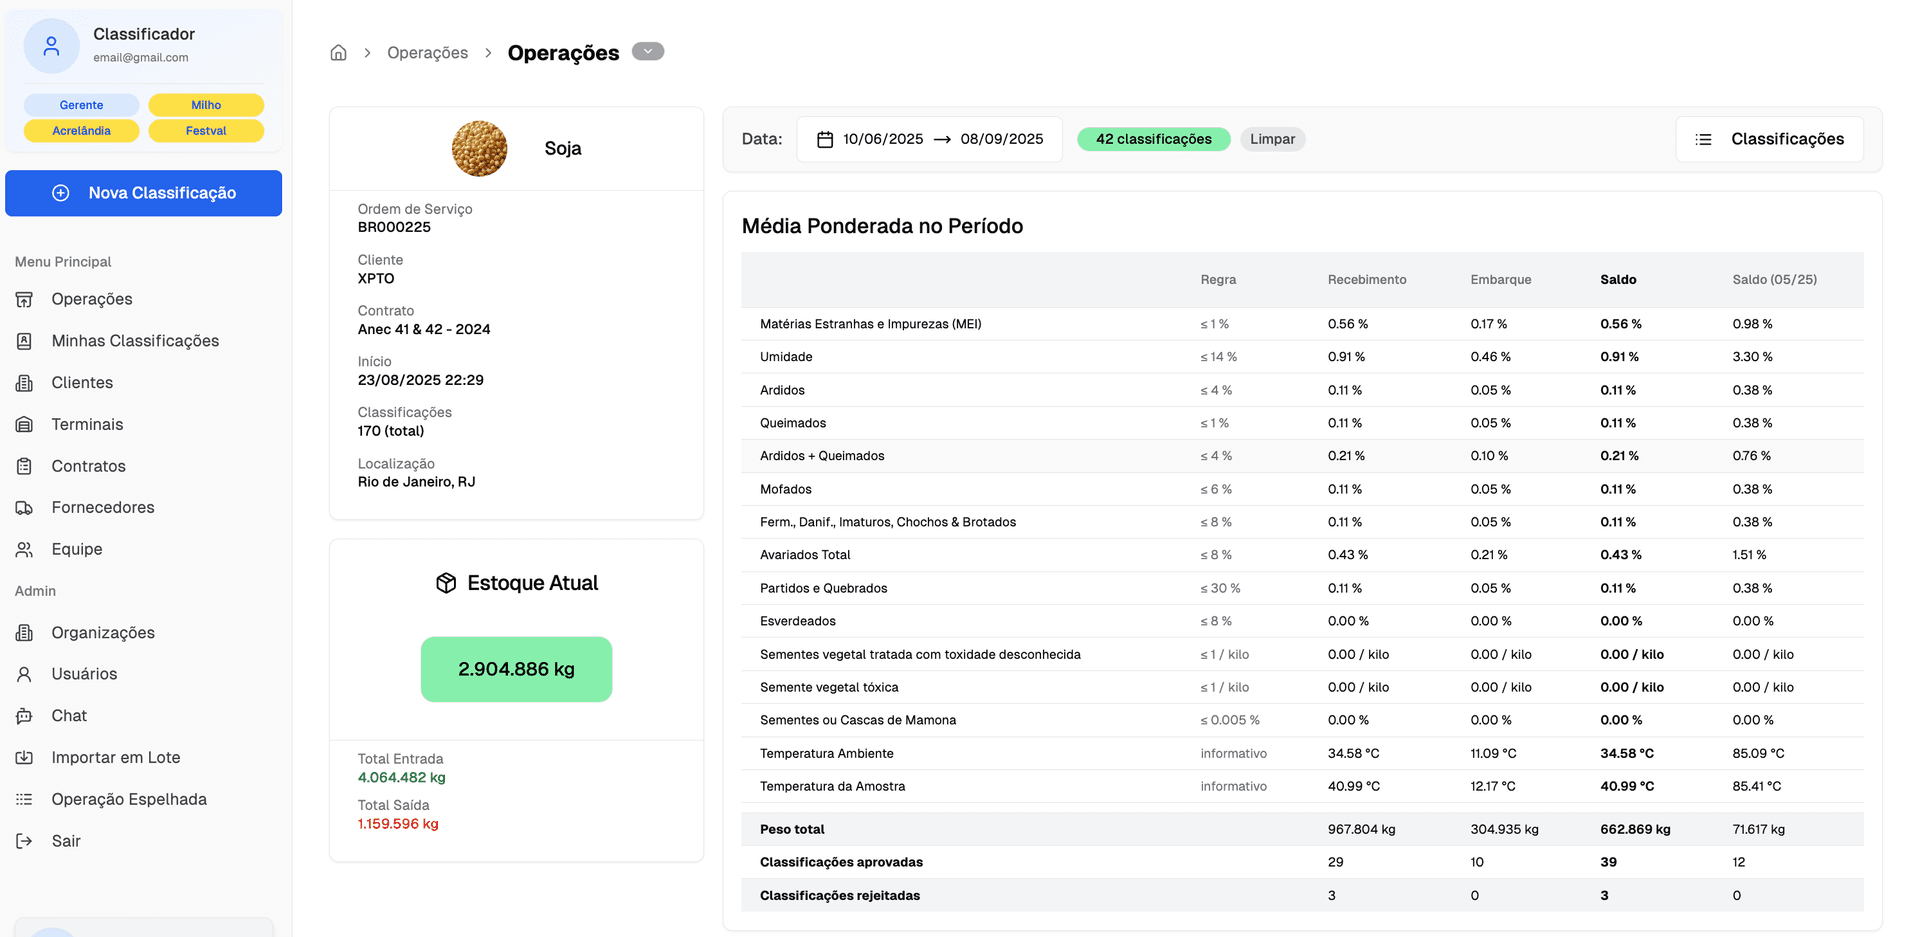Click the Nova Classificação button

144,193
